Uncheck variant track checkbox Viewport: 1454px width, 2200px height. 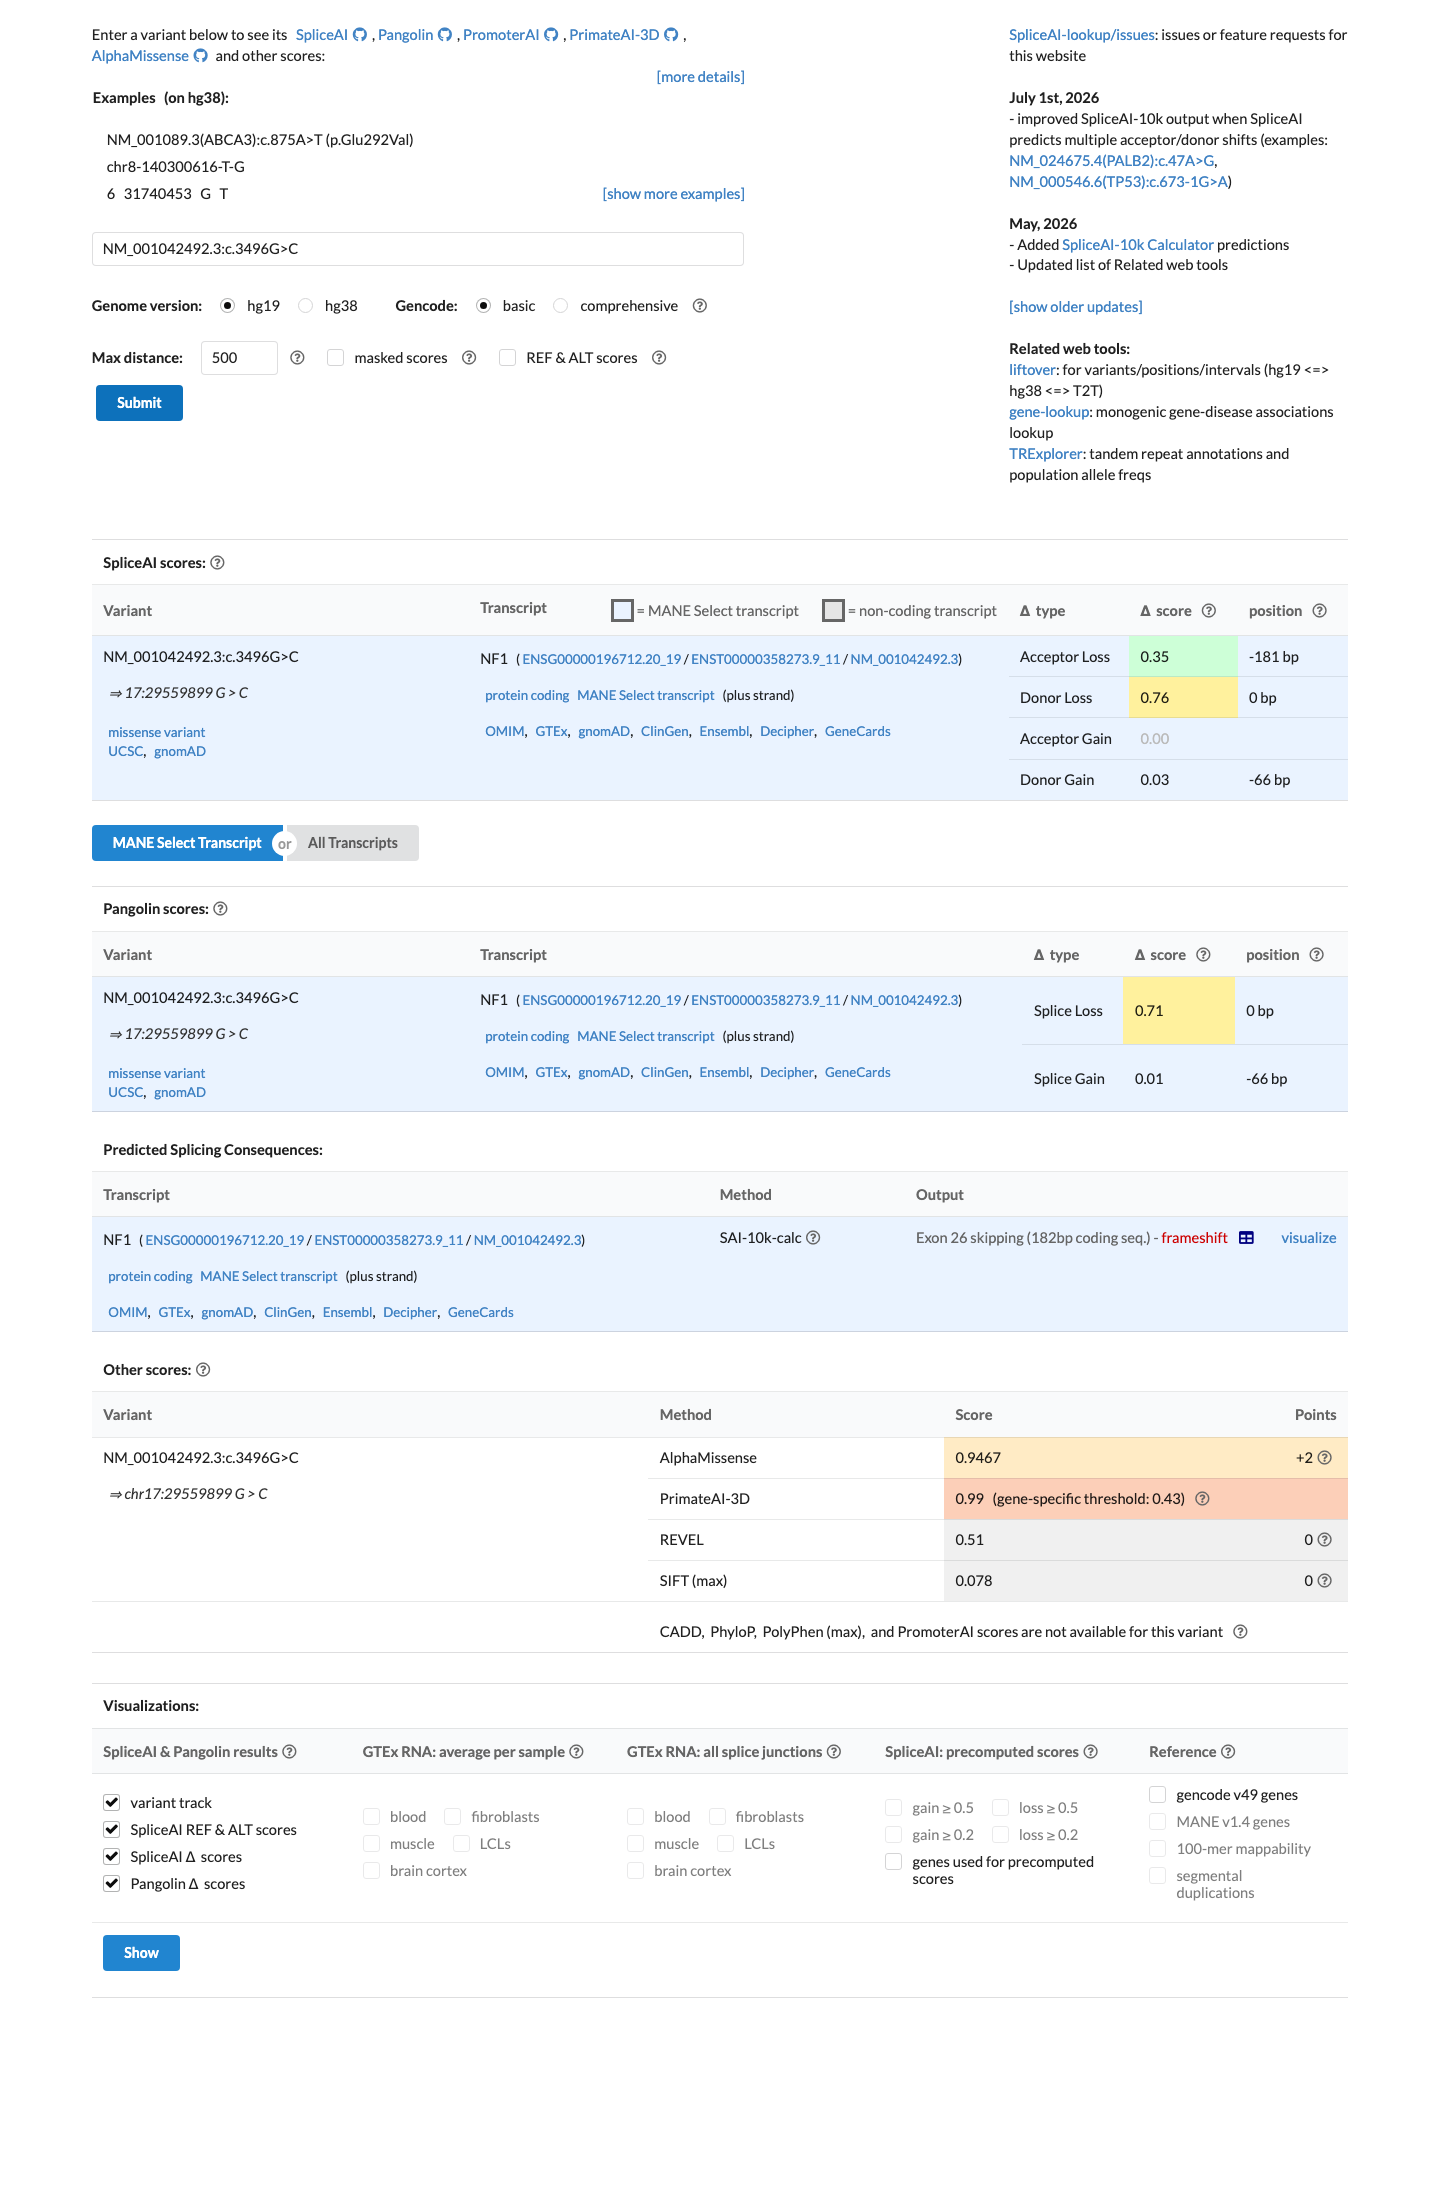[112, 1803]
